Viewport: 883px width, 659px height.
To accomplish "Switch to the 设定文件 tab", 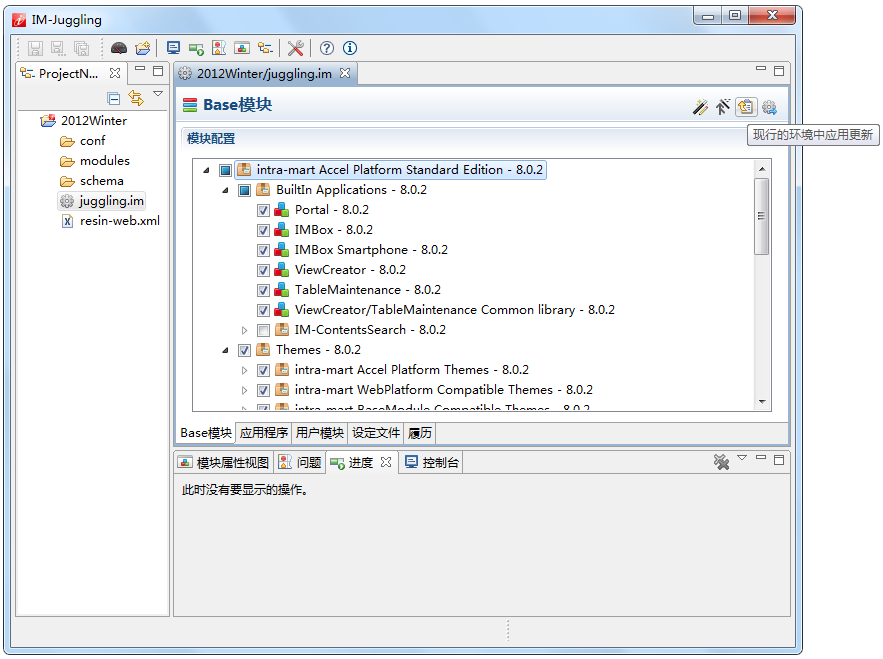I will pos(376,433).
